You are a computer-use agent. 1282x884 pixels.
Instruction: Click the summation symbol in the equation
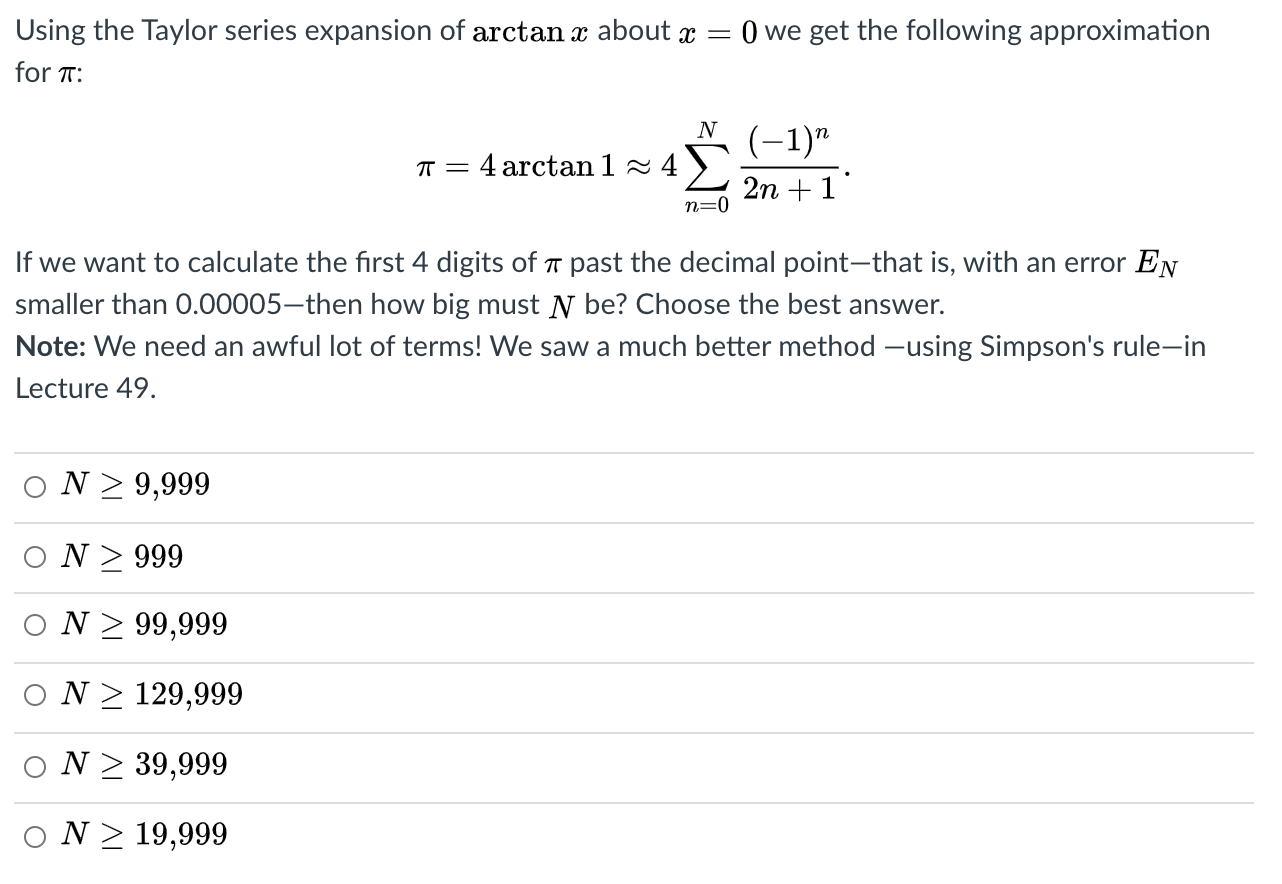(705, 165)
